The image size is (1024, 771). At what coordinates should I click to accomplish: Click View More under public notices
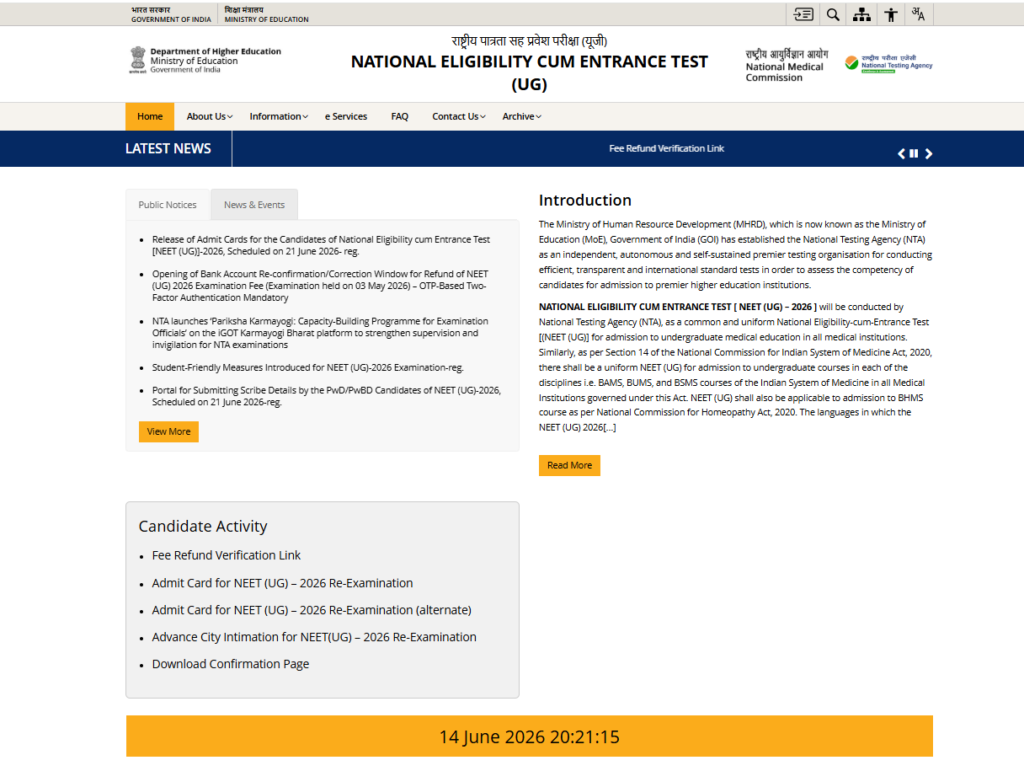(168, 432)
